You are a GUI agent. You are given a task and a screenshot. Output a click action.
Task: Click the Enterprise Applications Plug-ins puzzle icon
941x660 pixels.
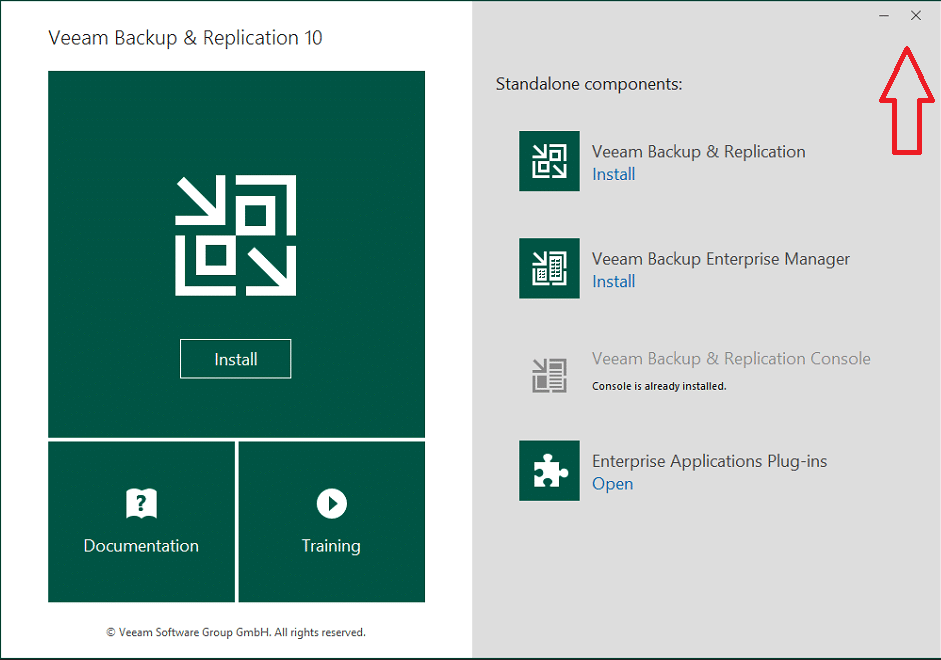point(549,470)
